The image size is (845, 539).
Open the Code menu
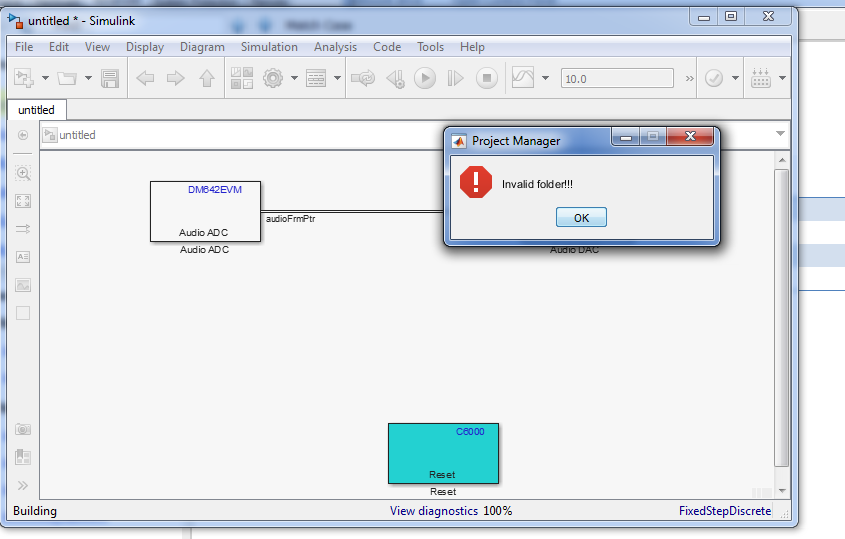387,47
